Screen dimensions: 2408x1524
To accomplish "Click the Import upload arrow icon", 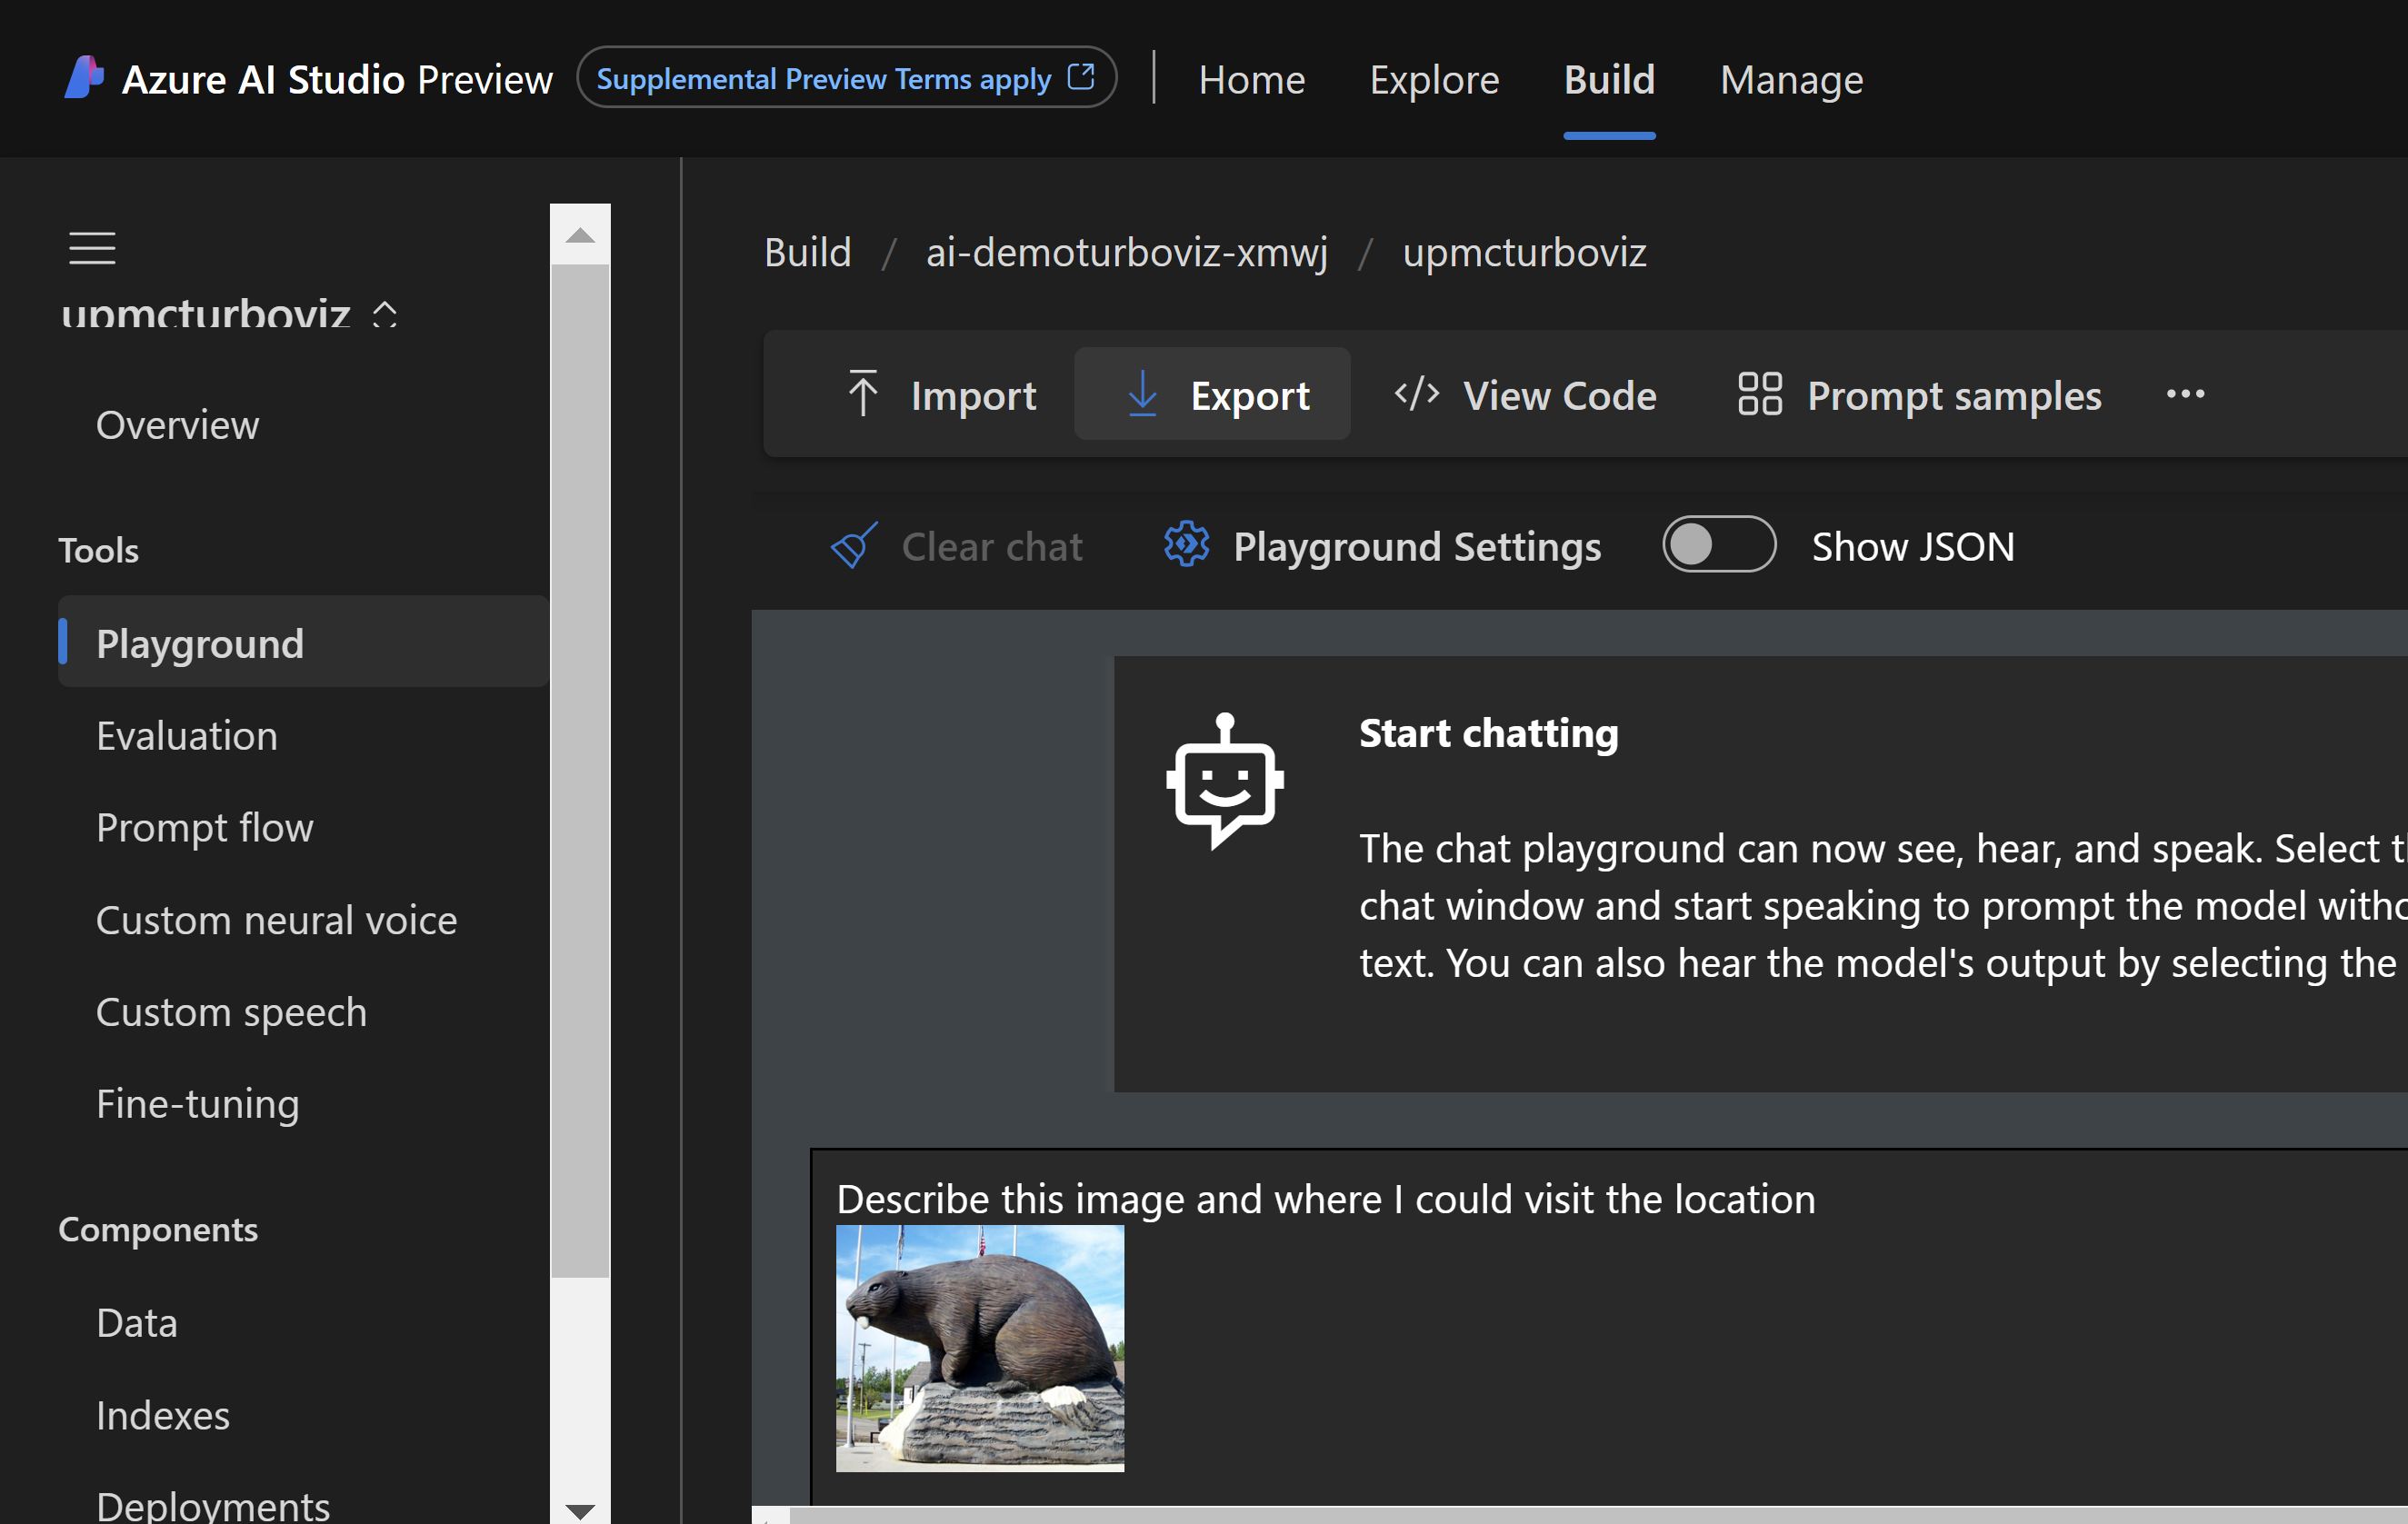I will (863, 394).
